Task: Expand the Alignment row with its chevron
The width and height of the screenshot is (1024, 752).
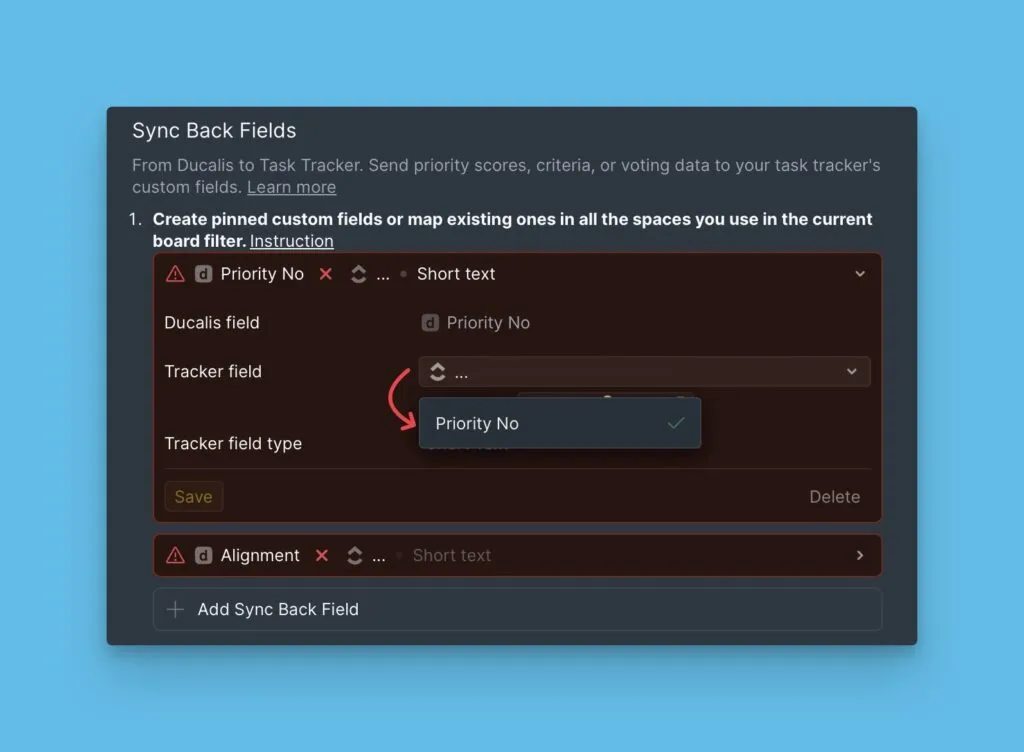Action: (x=858, y=555)
